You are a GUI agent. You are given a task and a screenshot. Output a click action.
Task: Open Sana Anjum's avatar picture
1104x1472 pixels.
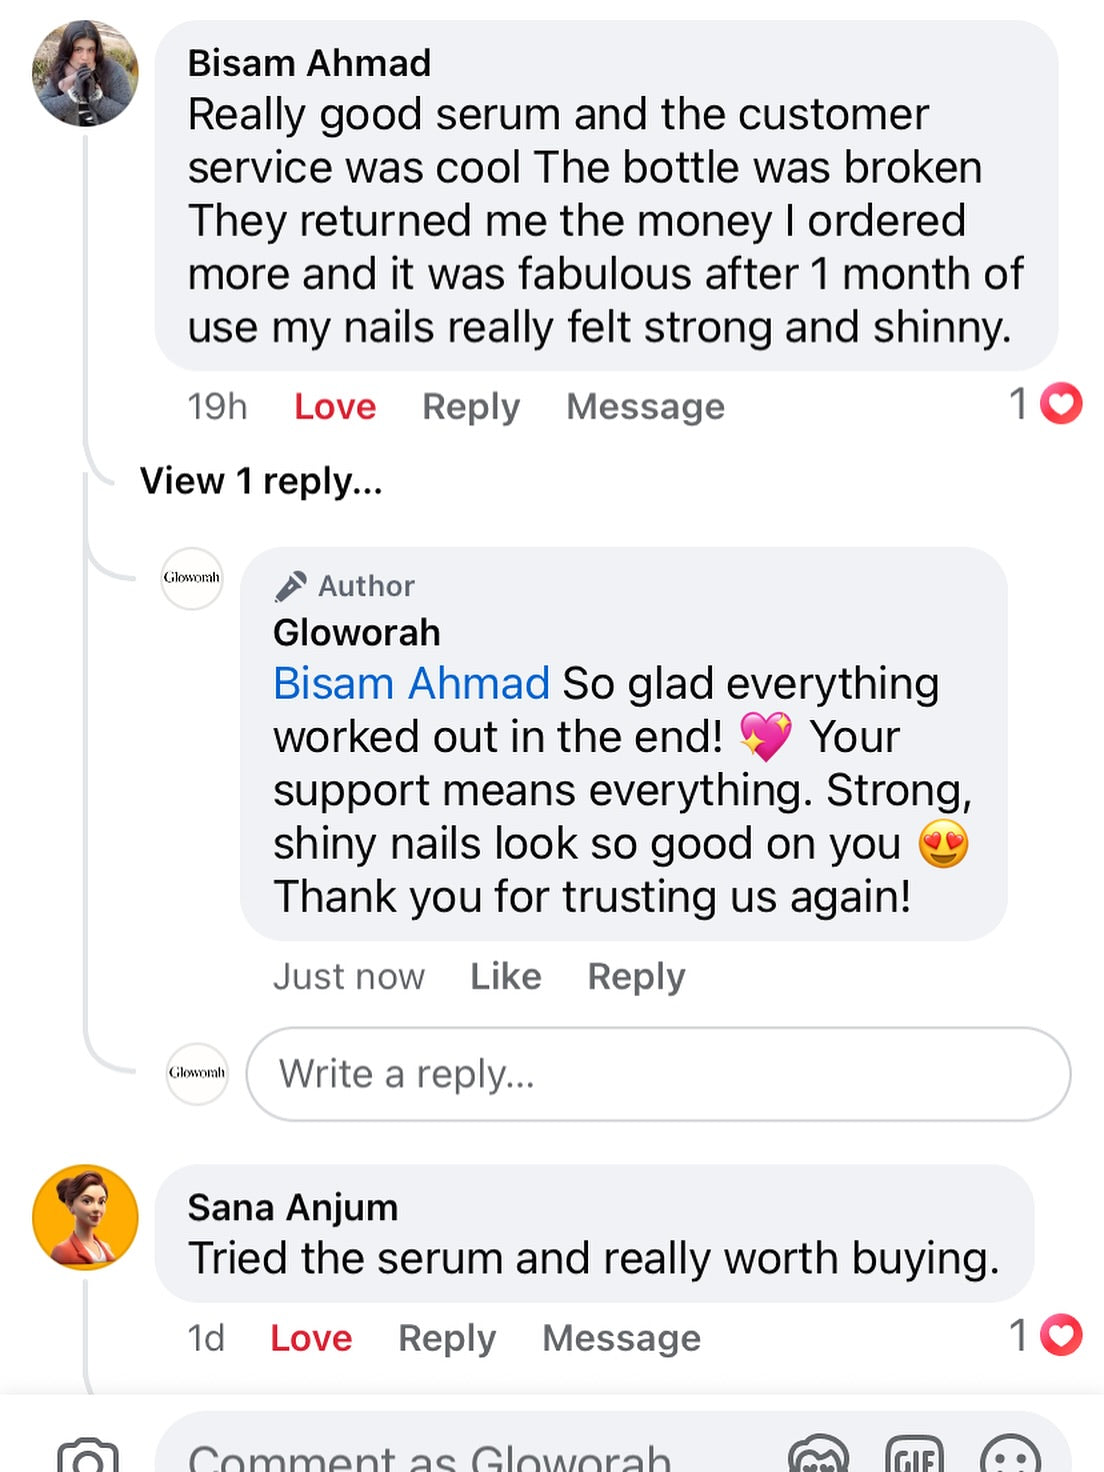(85, 1217)
